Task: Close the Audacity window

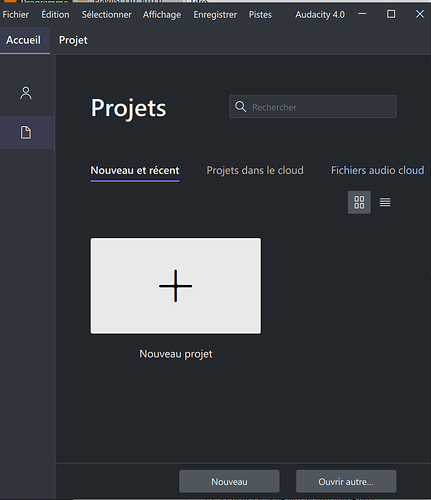Action: pyautogui.click(x=420, y=14)
